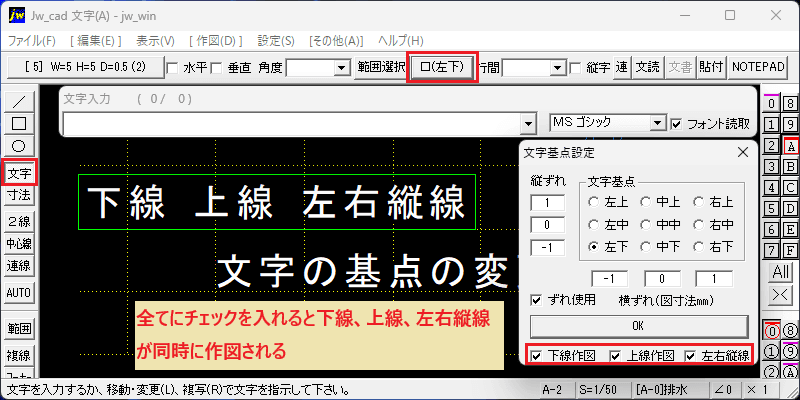Enable the 縦字 vertical text checkbox

coord(576,68)
